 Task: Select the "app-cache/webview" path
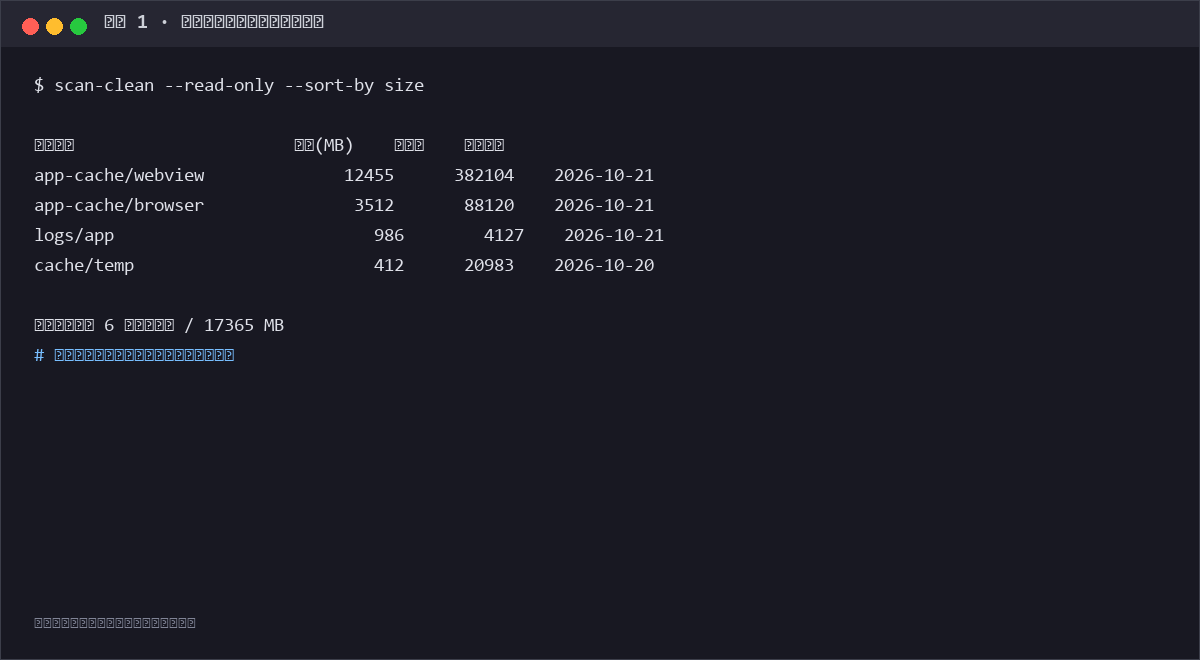(119, 175)
